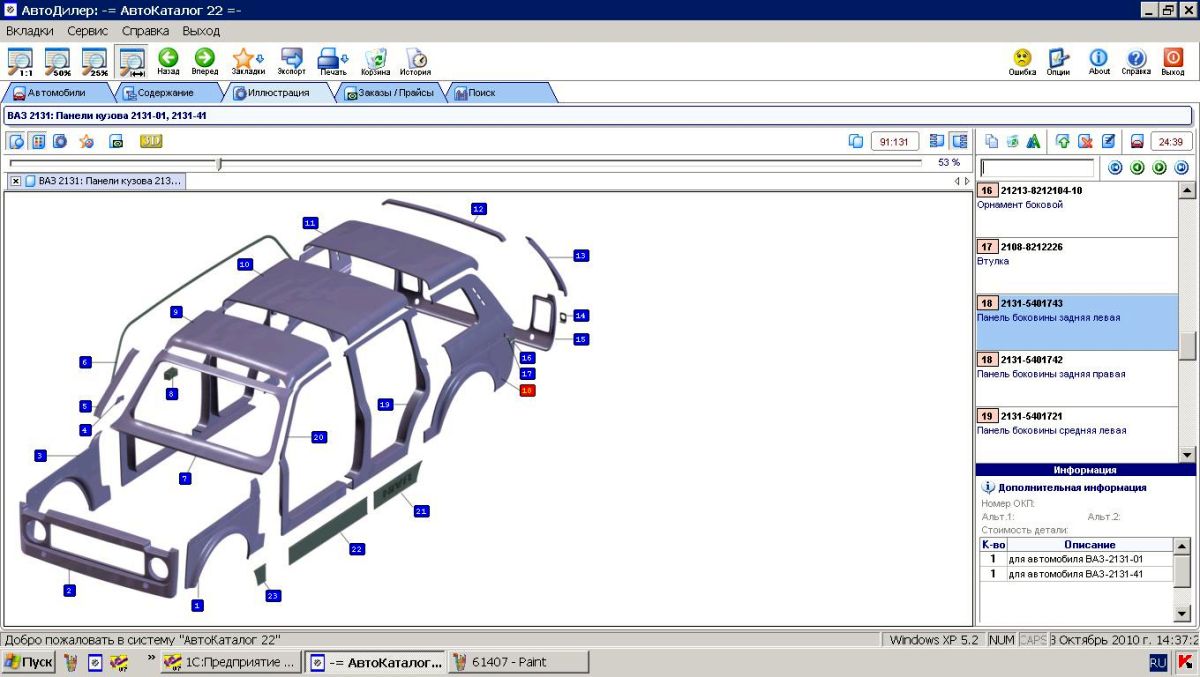Click the 24:39 counter button
Screen dimensions: 1200x677
tap(1171, 141)
